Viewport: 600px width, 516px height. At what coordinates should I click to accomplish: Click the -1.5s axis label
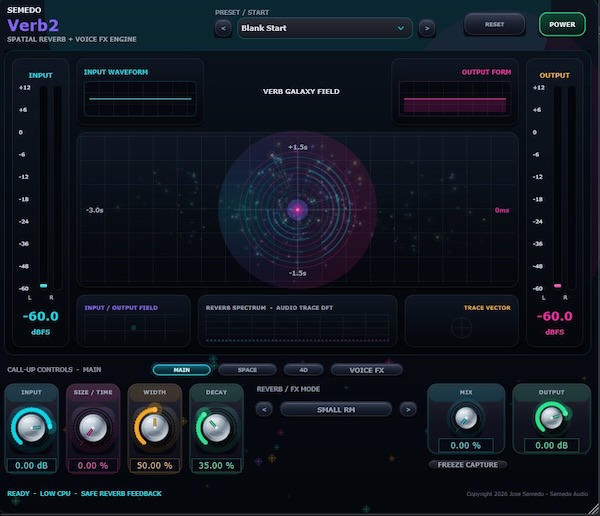(x=298, y=273)
